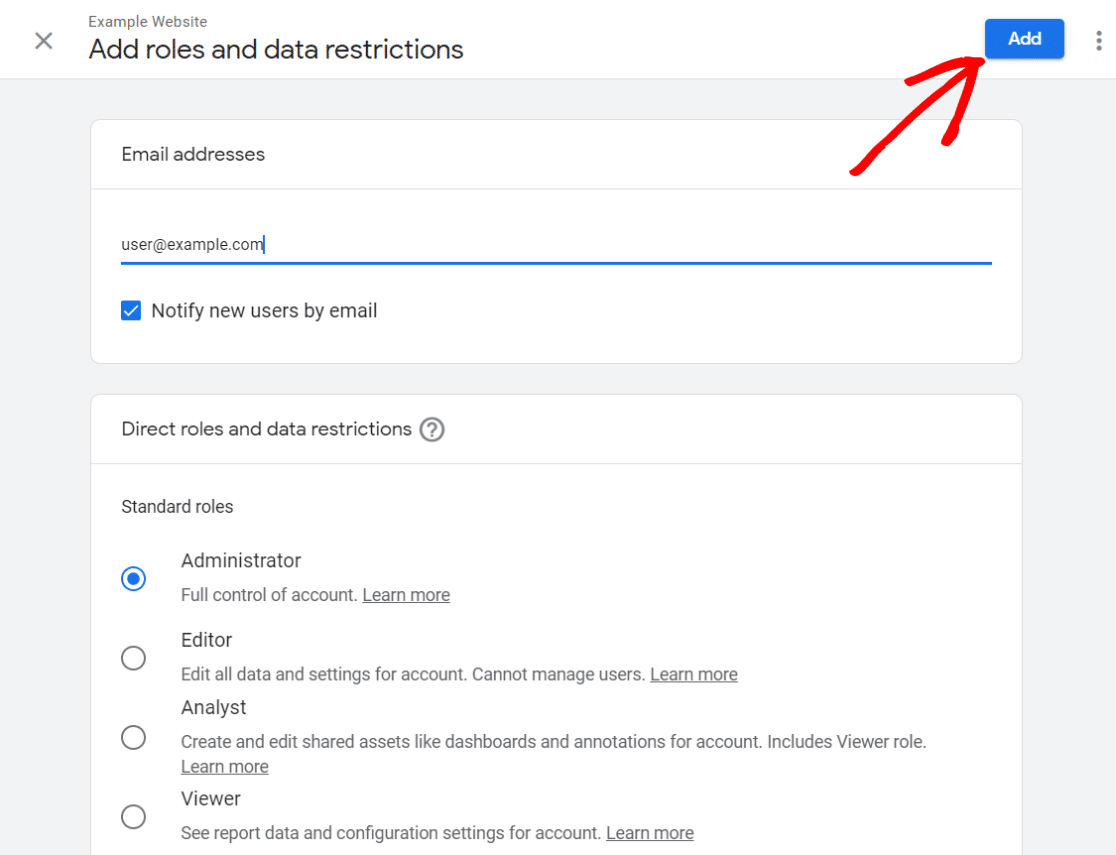1116x855 pixels.
Task: Close the Add roles dialog with the X
Action: (43, 41)
